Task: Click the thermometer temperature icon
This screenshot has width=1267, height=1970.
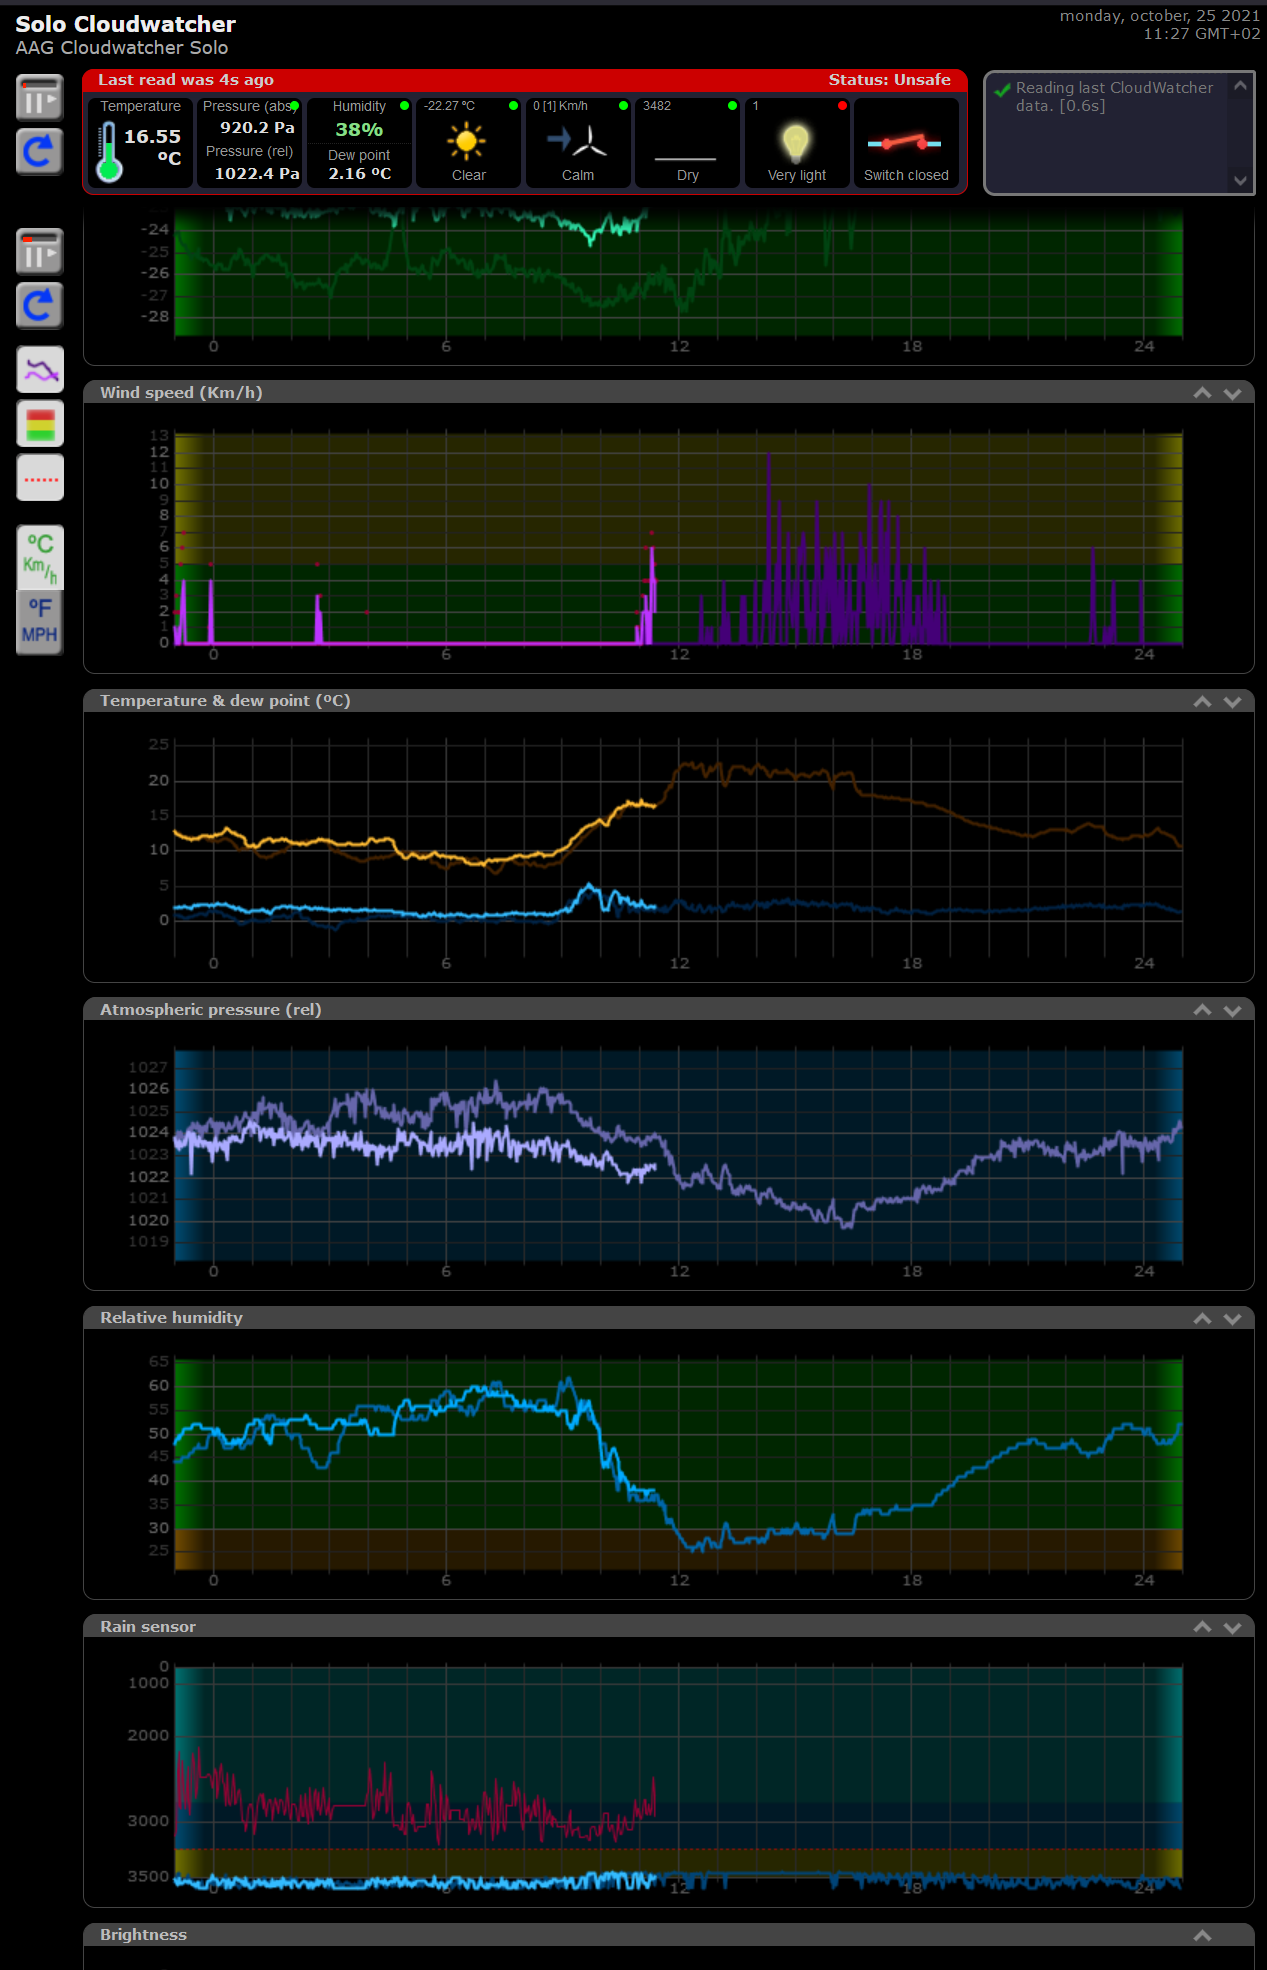Action: click(109, 152)
